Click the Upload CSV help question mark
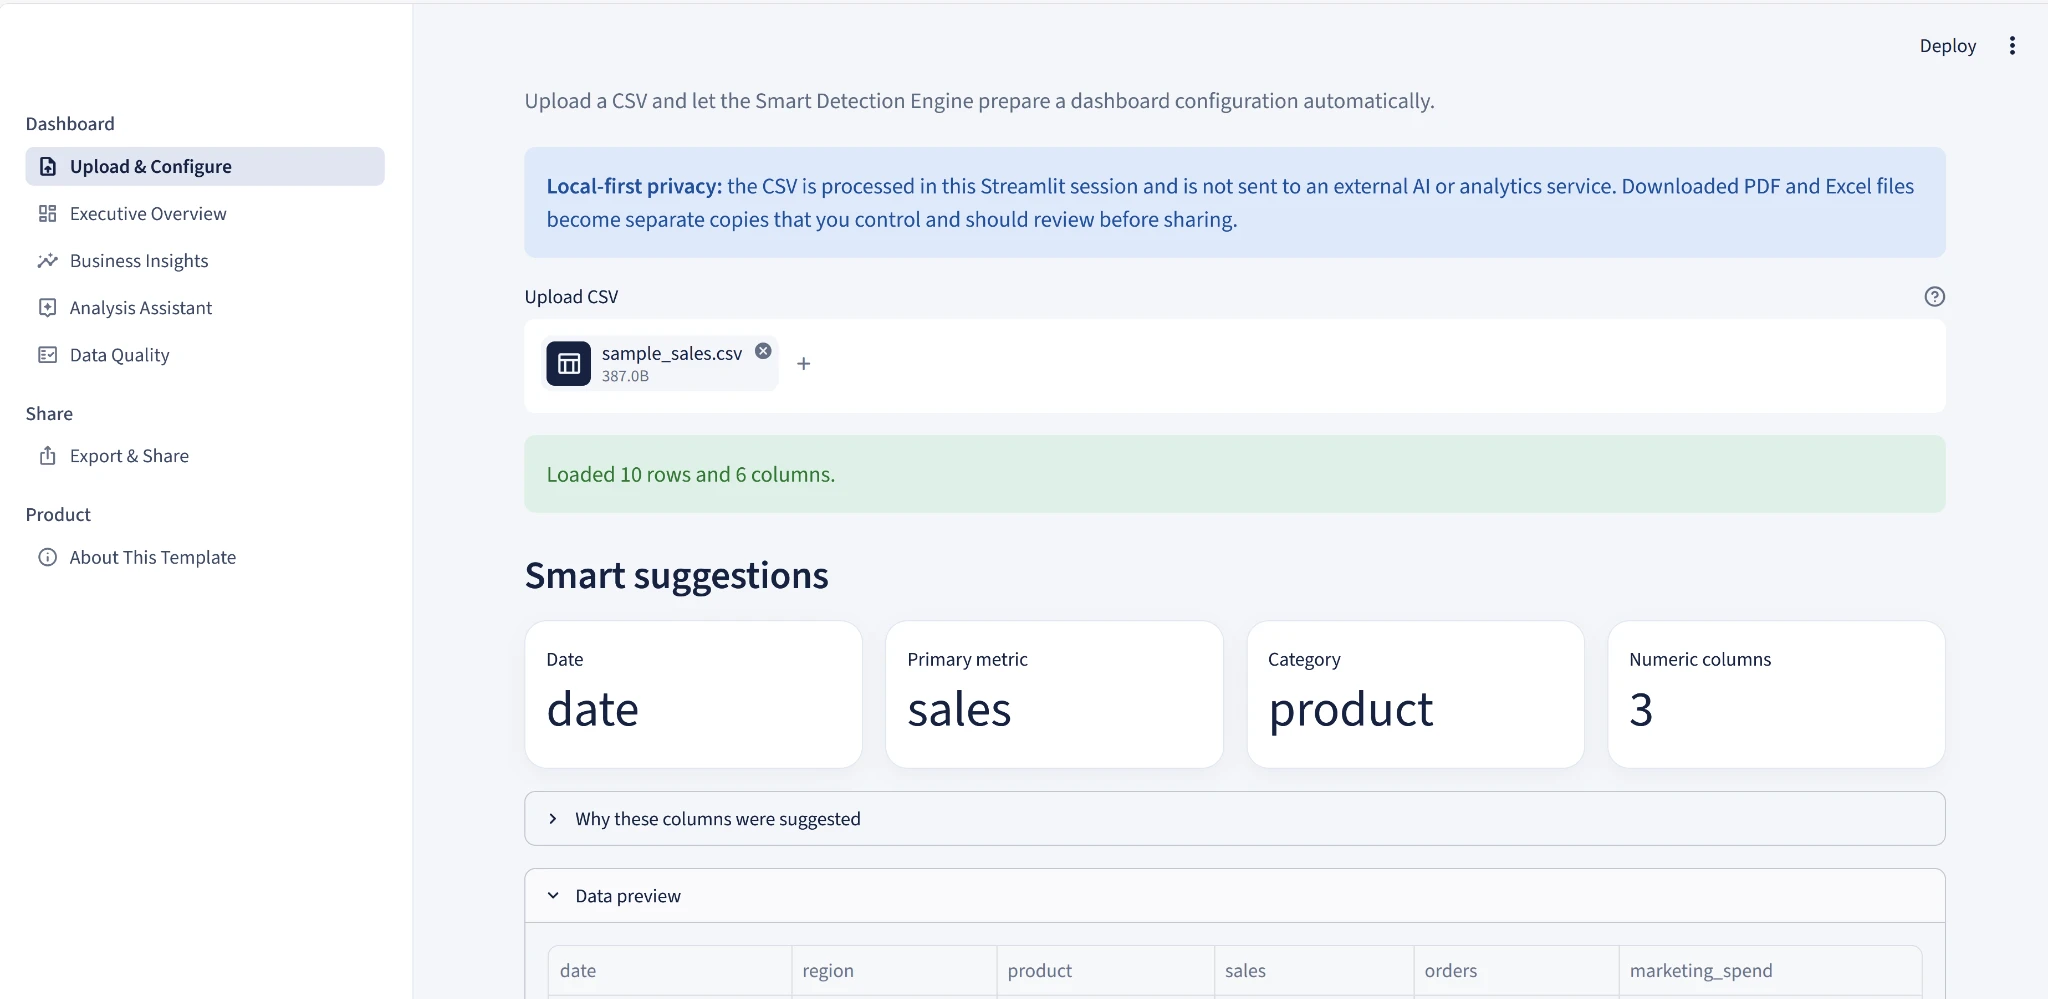This screenshot has height=999, width=2048. tap(1934, 296)
